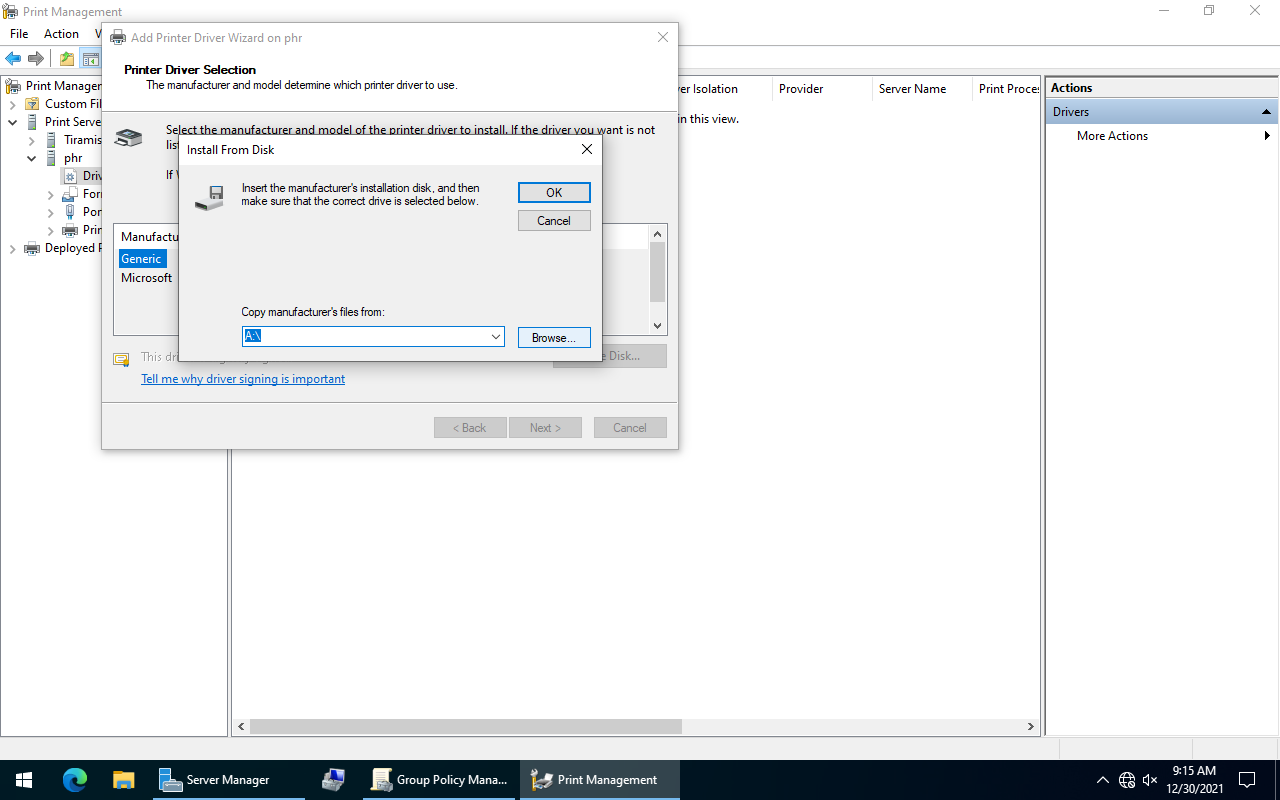Image resolution: width=1280 pixels, height=800 pixels.
Task: Open the 'Copy manufacturer's files from' dropdown
Action: (496, 337)
